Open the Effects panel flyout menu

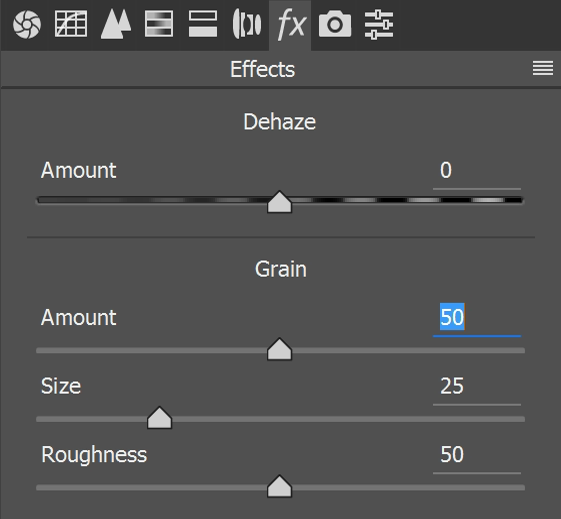(543, 68)
